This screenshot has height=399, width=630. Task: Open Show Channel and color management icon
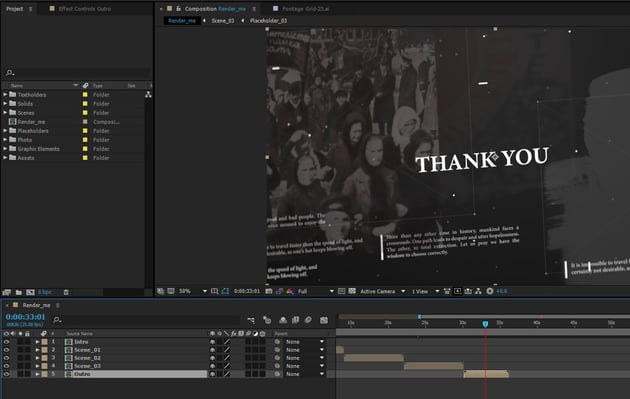[290, 291]
